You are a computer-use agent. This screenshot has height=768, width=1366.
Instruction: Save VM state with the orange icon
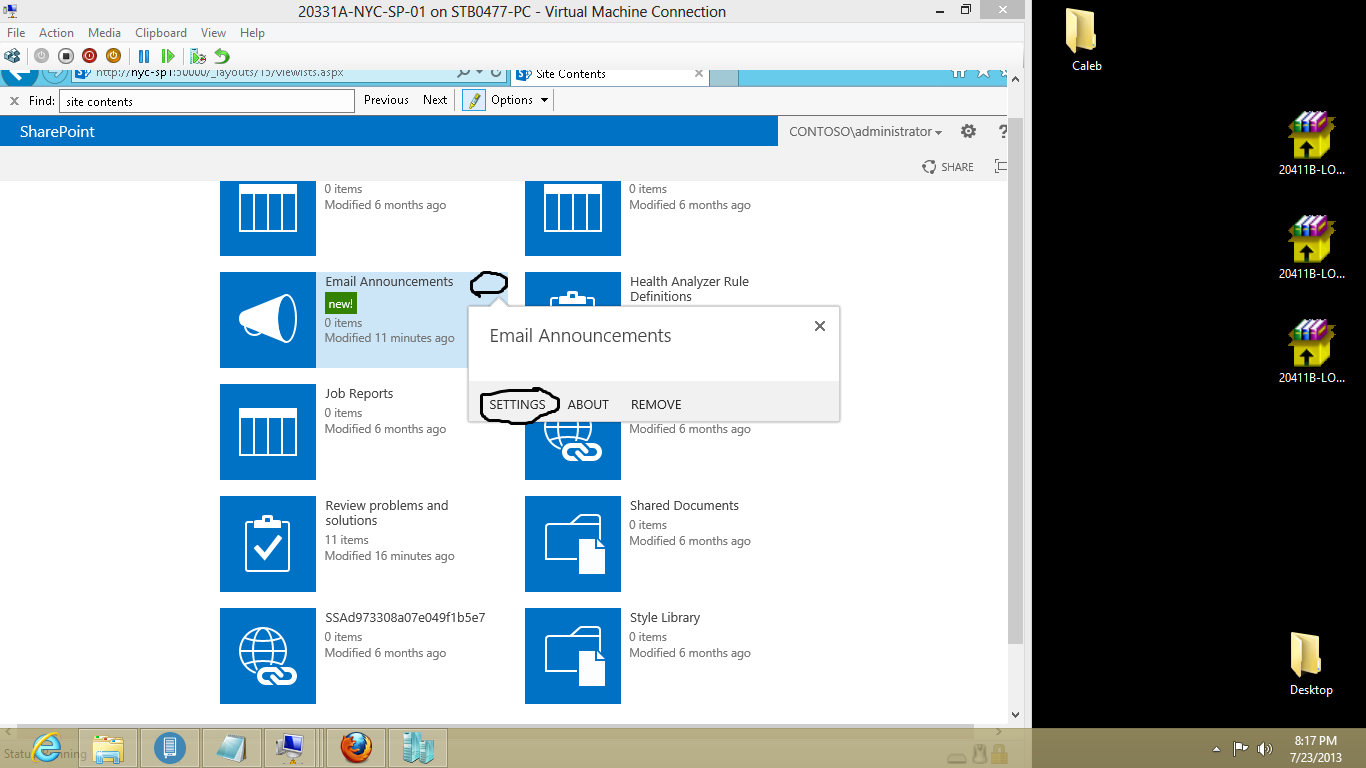pyautogui.click(x=113, y=56)
